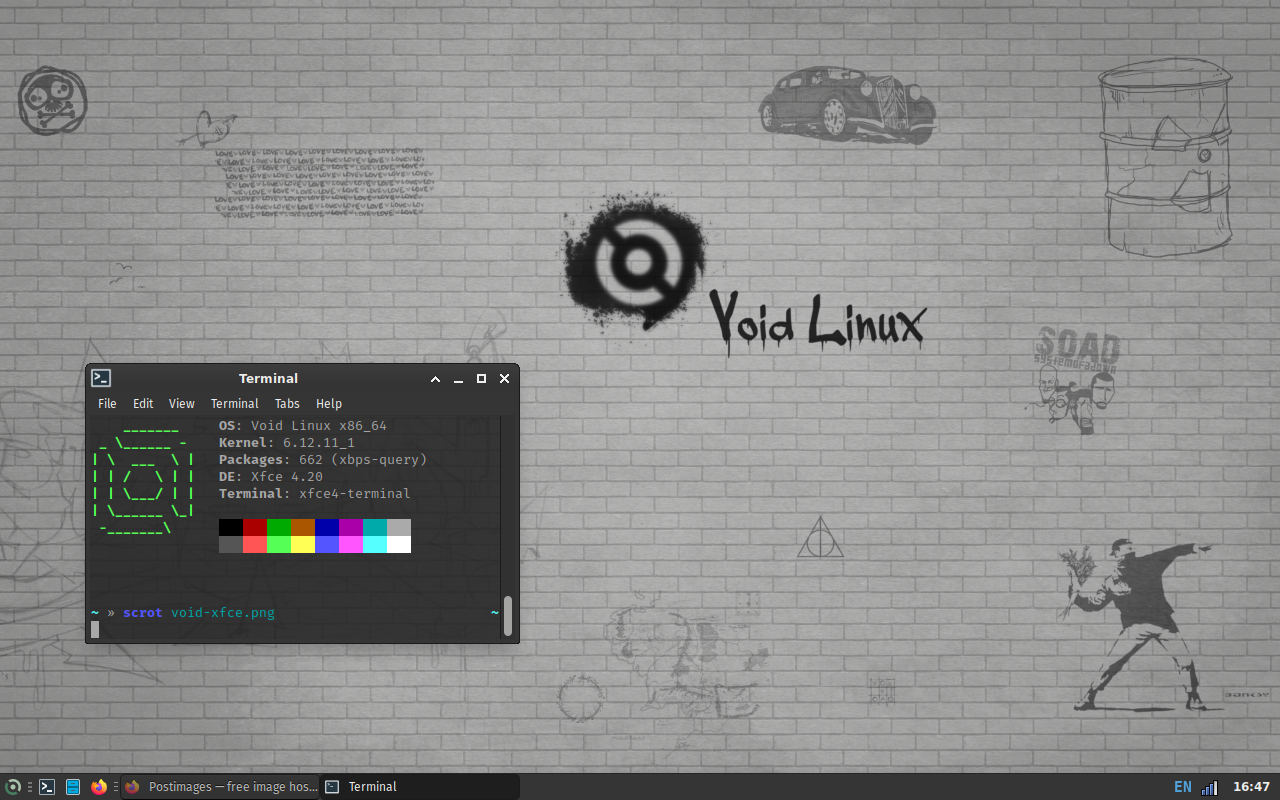Open the Tabs menu in Terminal
Viewport: 1280px width, 800px height.
click(287, 404)
